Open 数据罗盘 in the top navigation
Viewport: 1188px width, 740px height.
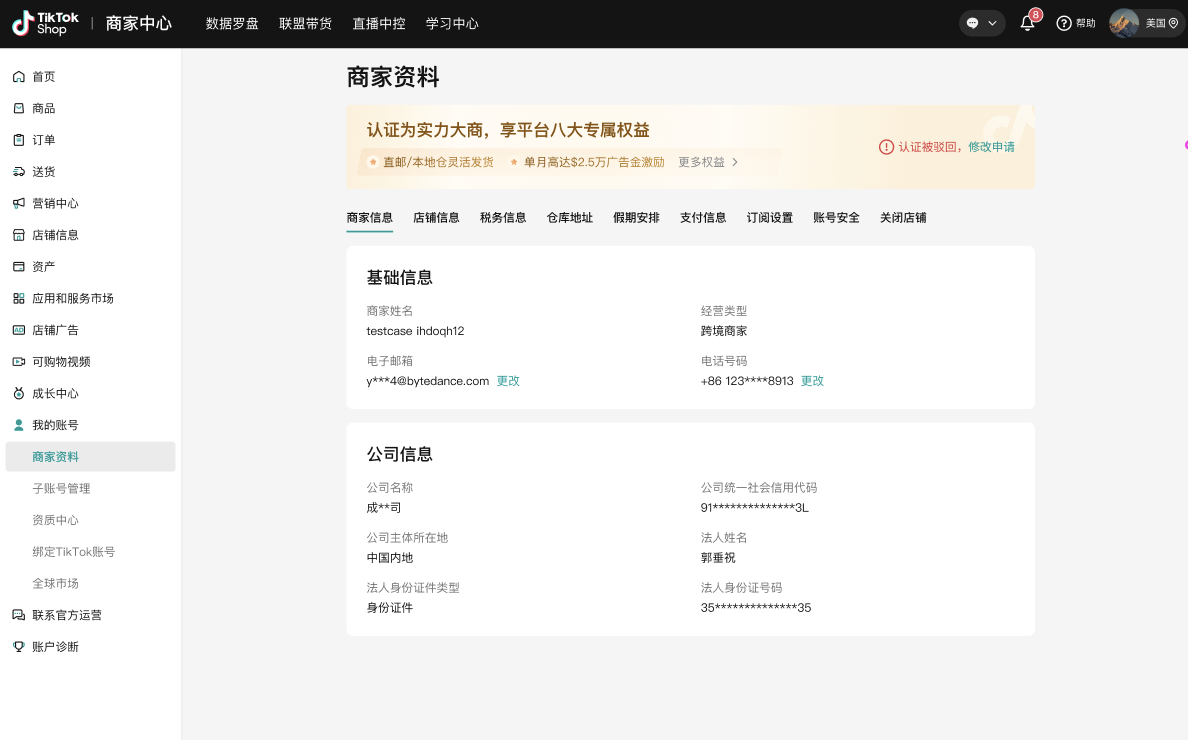(x=232, y=23)
